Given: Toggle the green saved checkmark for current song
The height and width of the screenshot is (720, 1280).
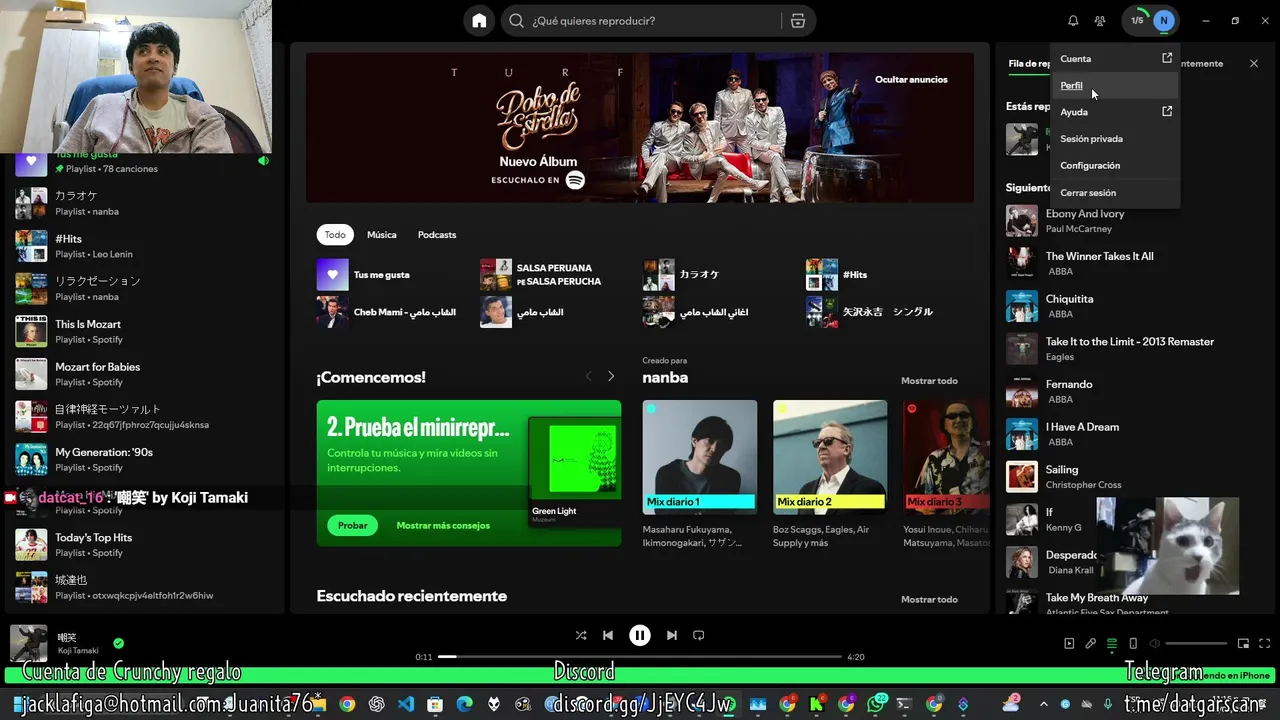Looking at the screenshot, I should pos(119,644).
